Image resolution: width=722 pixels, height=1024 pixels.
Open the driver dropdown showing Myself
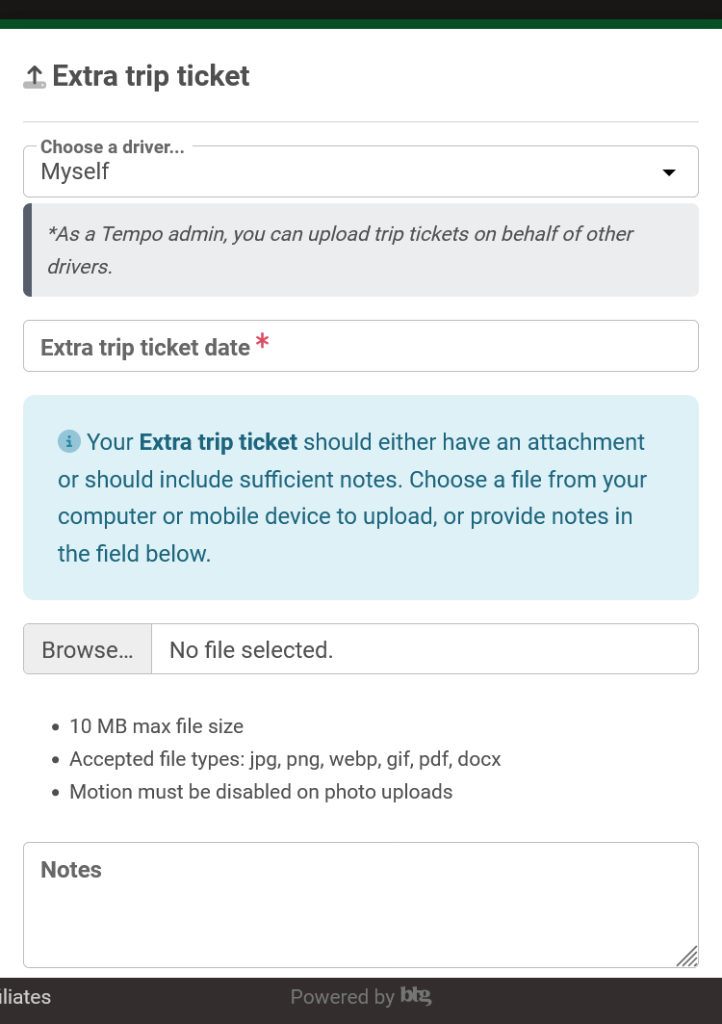[360, 172]
